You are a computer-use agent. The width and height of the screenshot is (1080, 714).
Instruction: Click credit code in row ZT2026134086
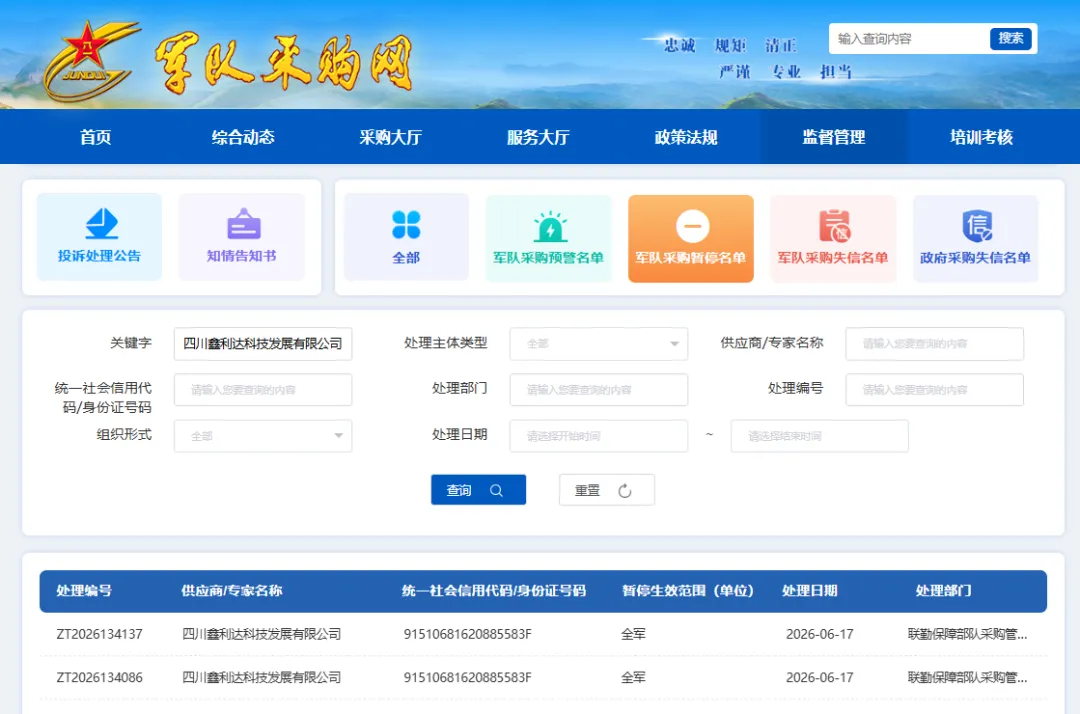[468, 678]
